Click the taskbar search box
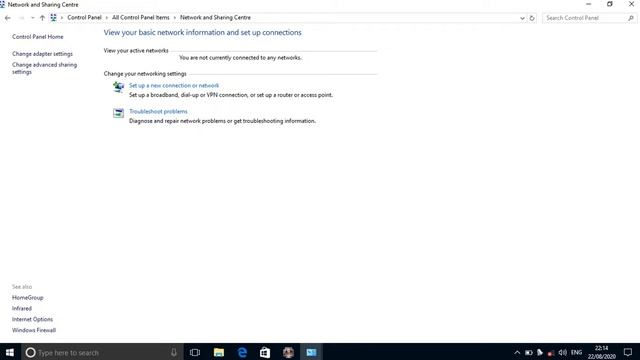 pos(102,352)
